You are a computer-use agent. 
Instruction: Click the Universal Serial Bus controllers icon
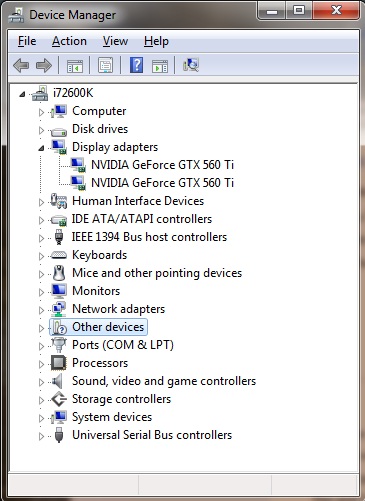point(59,435)
